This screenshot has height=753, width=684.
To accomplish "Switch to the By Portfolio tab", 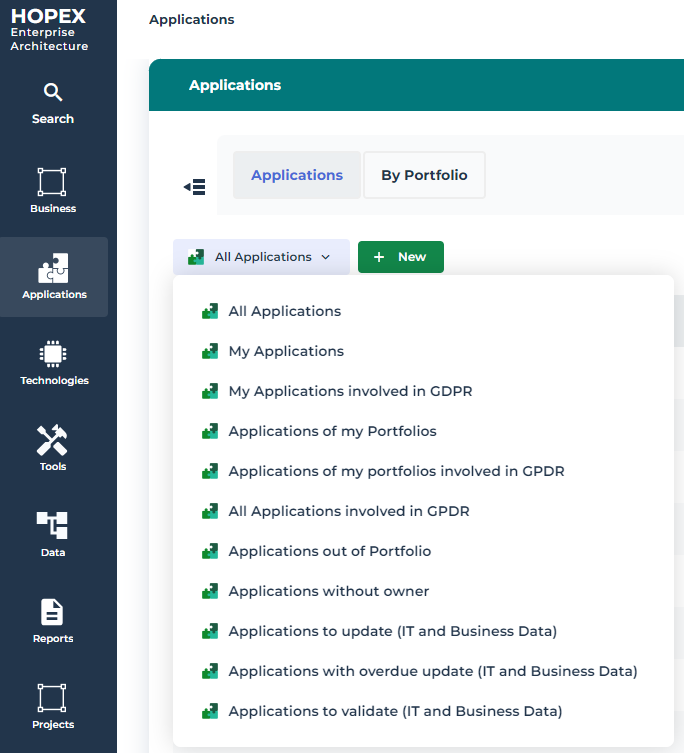I will coord(424,175).
